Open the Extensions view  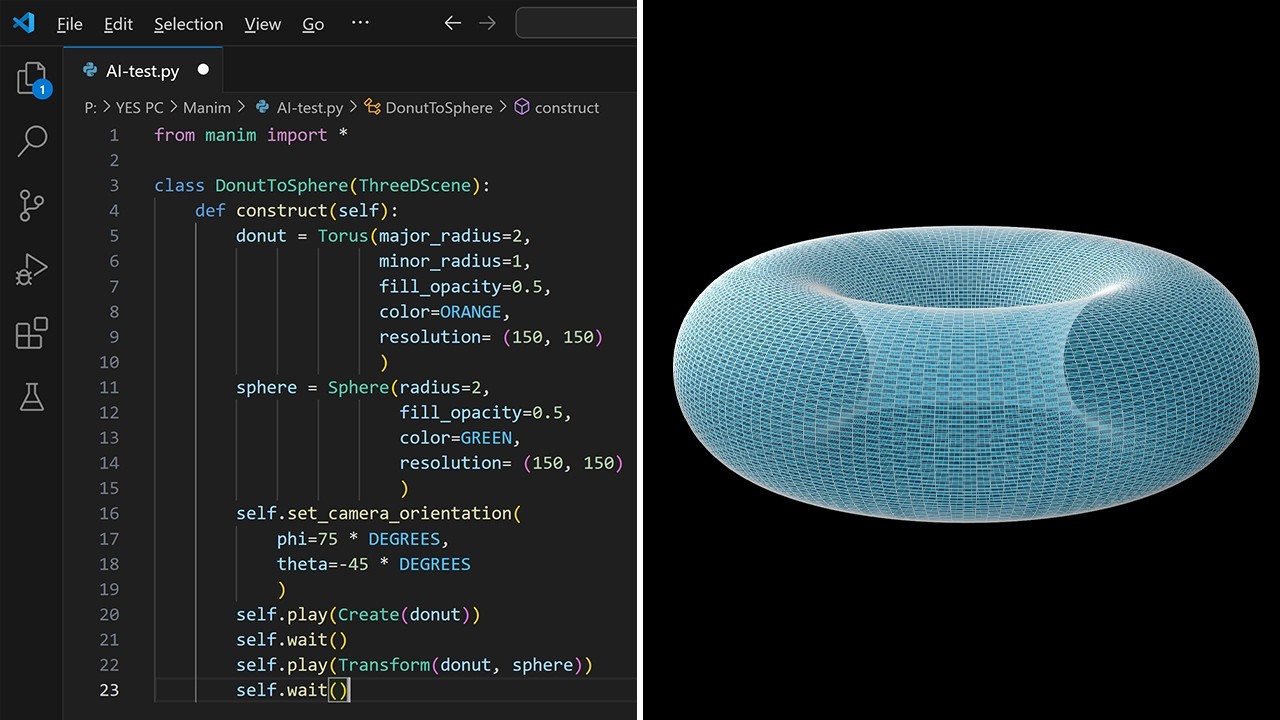point(32,333)
